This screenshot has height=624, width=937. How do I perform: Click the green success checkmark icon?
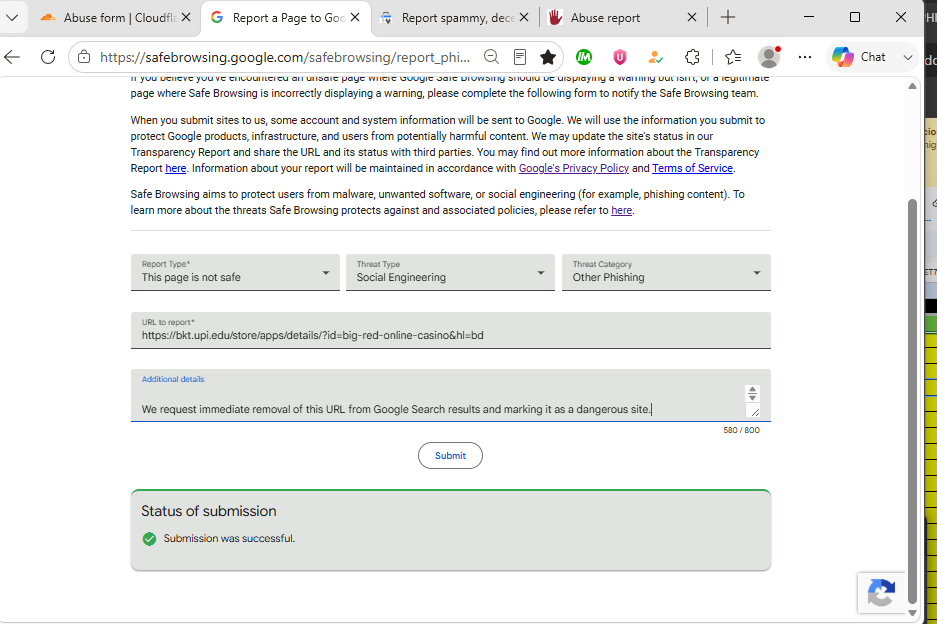point(149,539)
